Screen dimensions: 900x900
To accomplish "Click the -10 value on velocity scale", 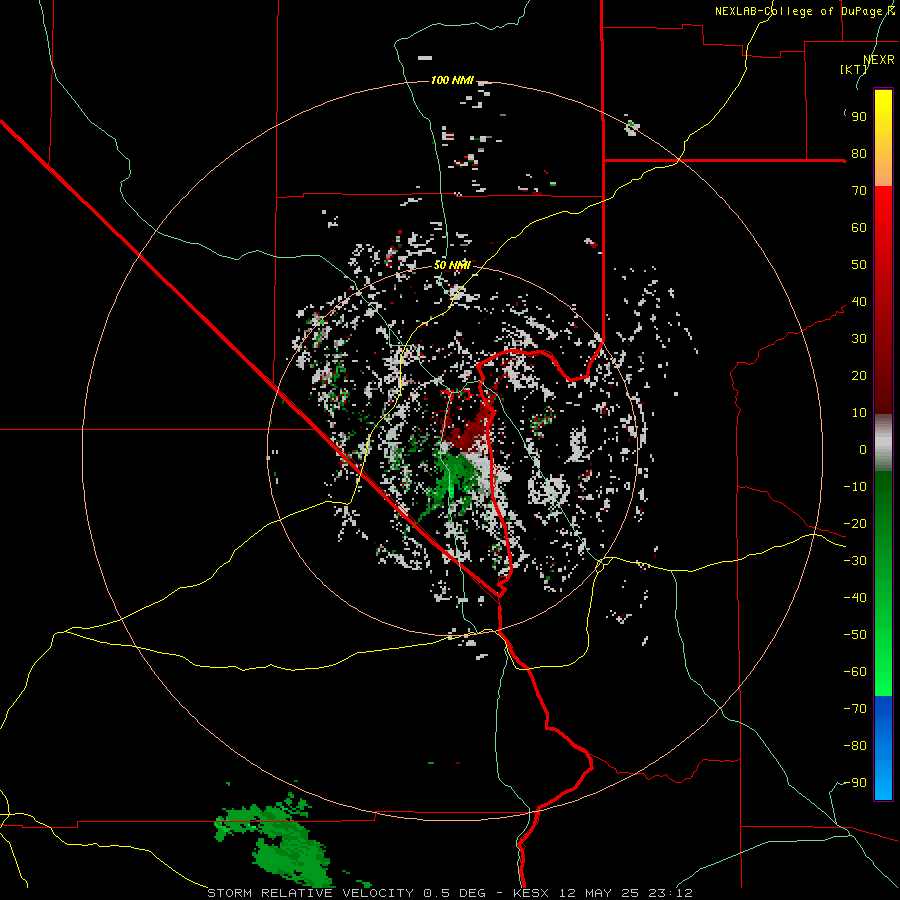I will pos(855,487).
